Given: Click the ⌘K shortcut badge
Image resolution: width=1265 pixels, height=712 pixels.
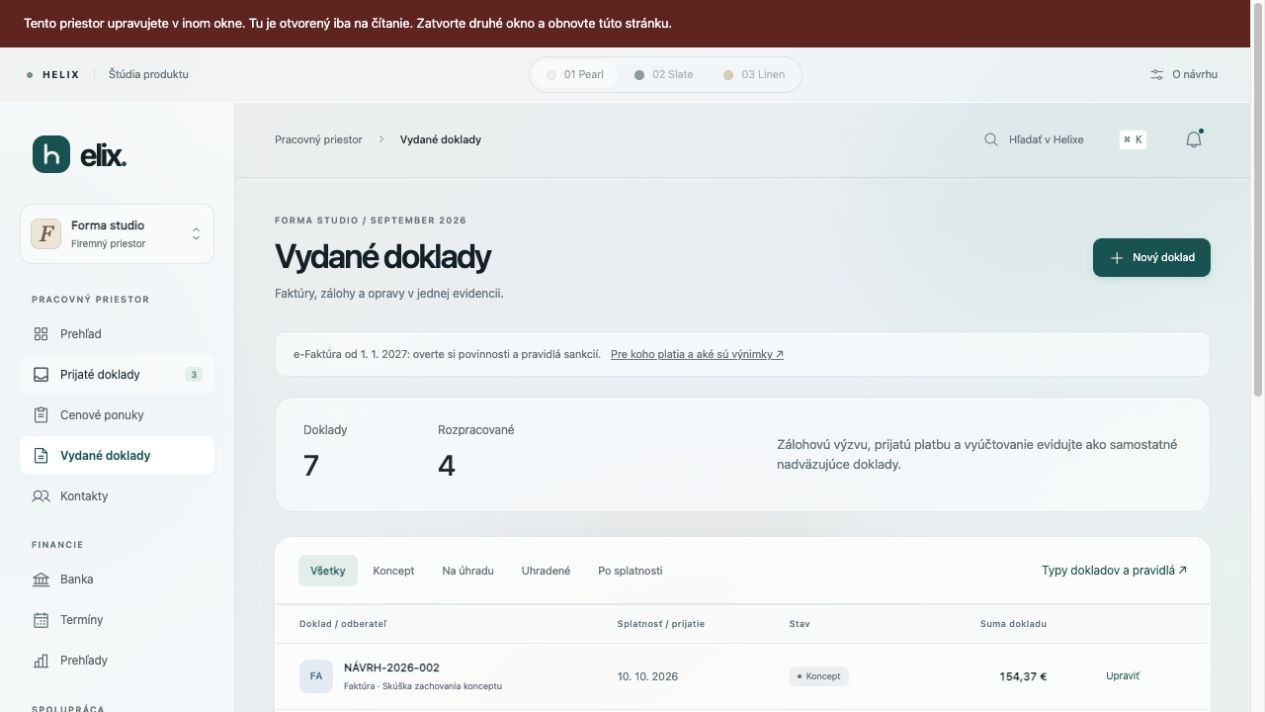Looking at the screenshot, I should tap(1133, 140).
